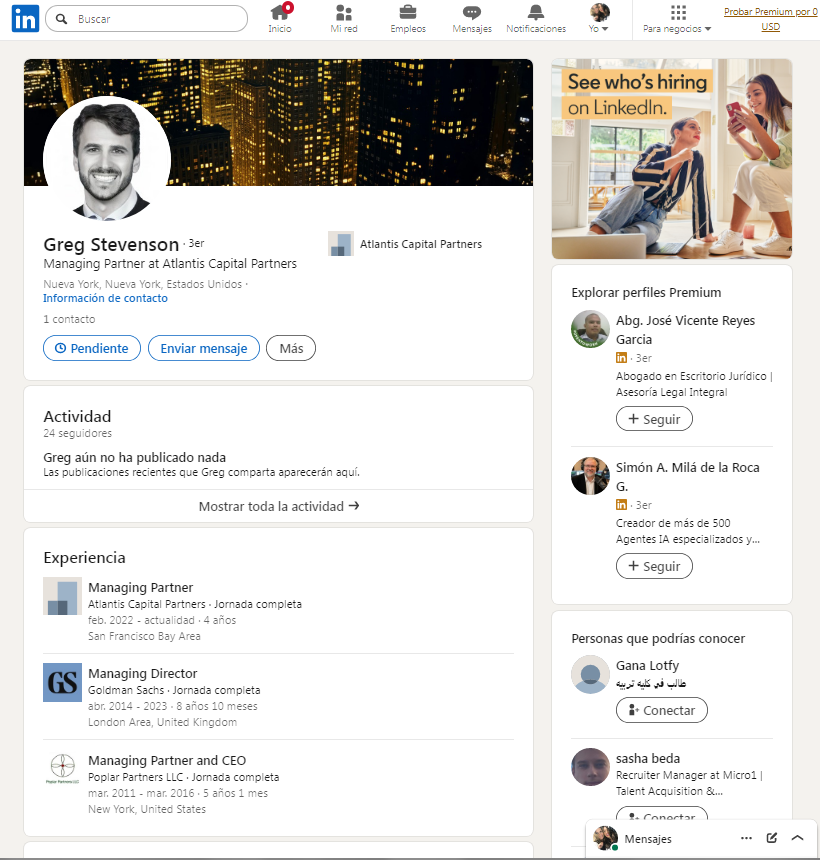The image size is (820, 860).
Task: Open Atlantis Capital Partners company logo in header
Action: (x=341, y=244)
